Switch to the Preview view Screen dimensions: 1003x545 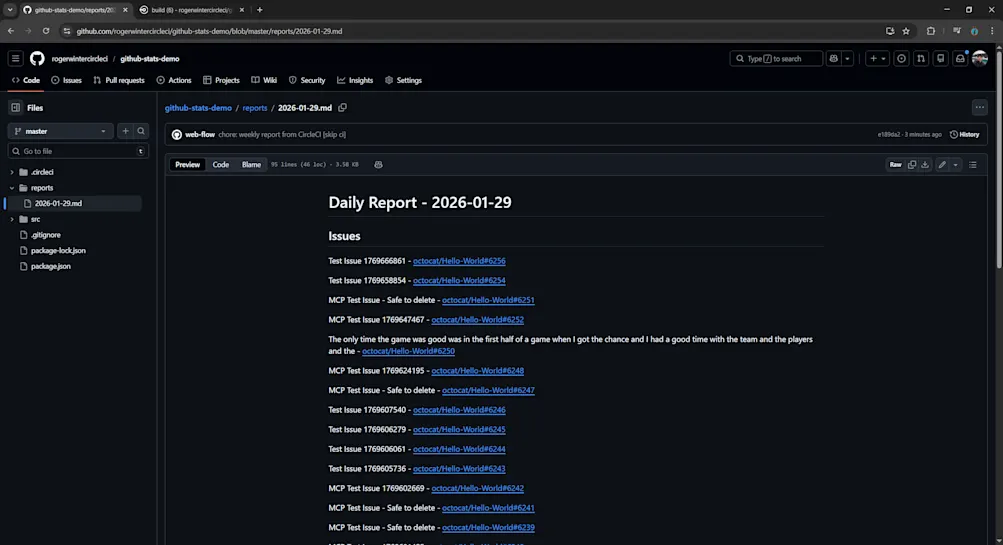[187, 164]
